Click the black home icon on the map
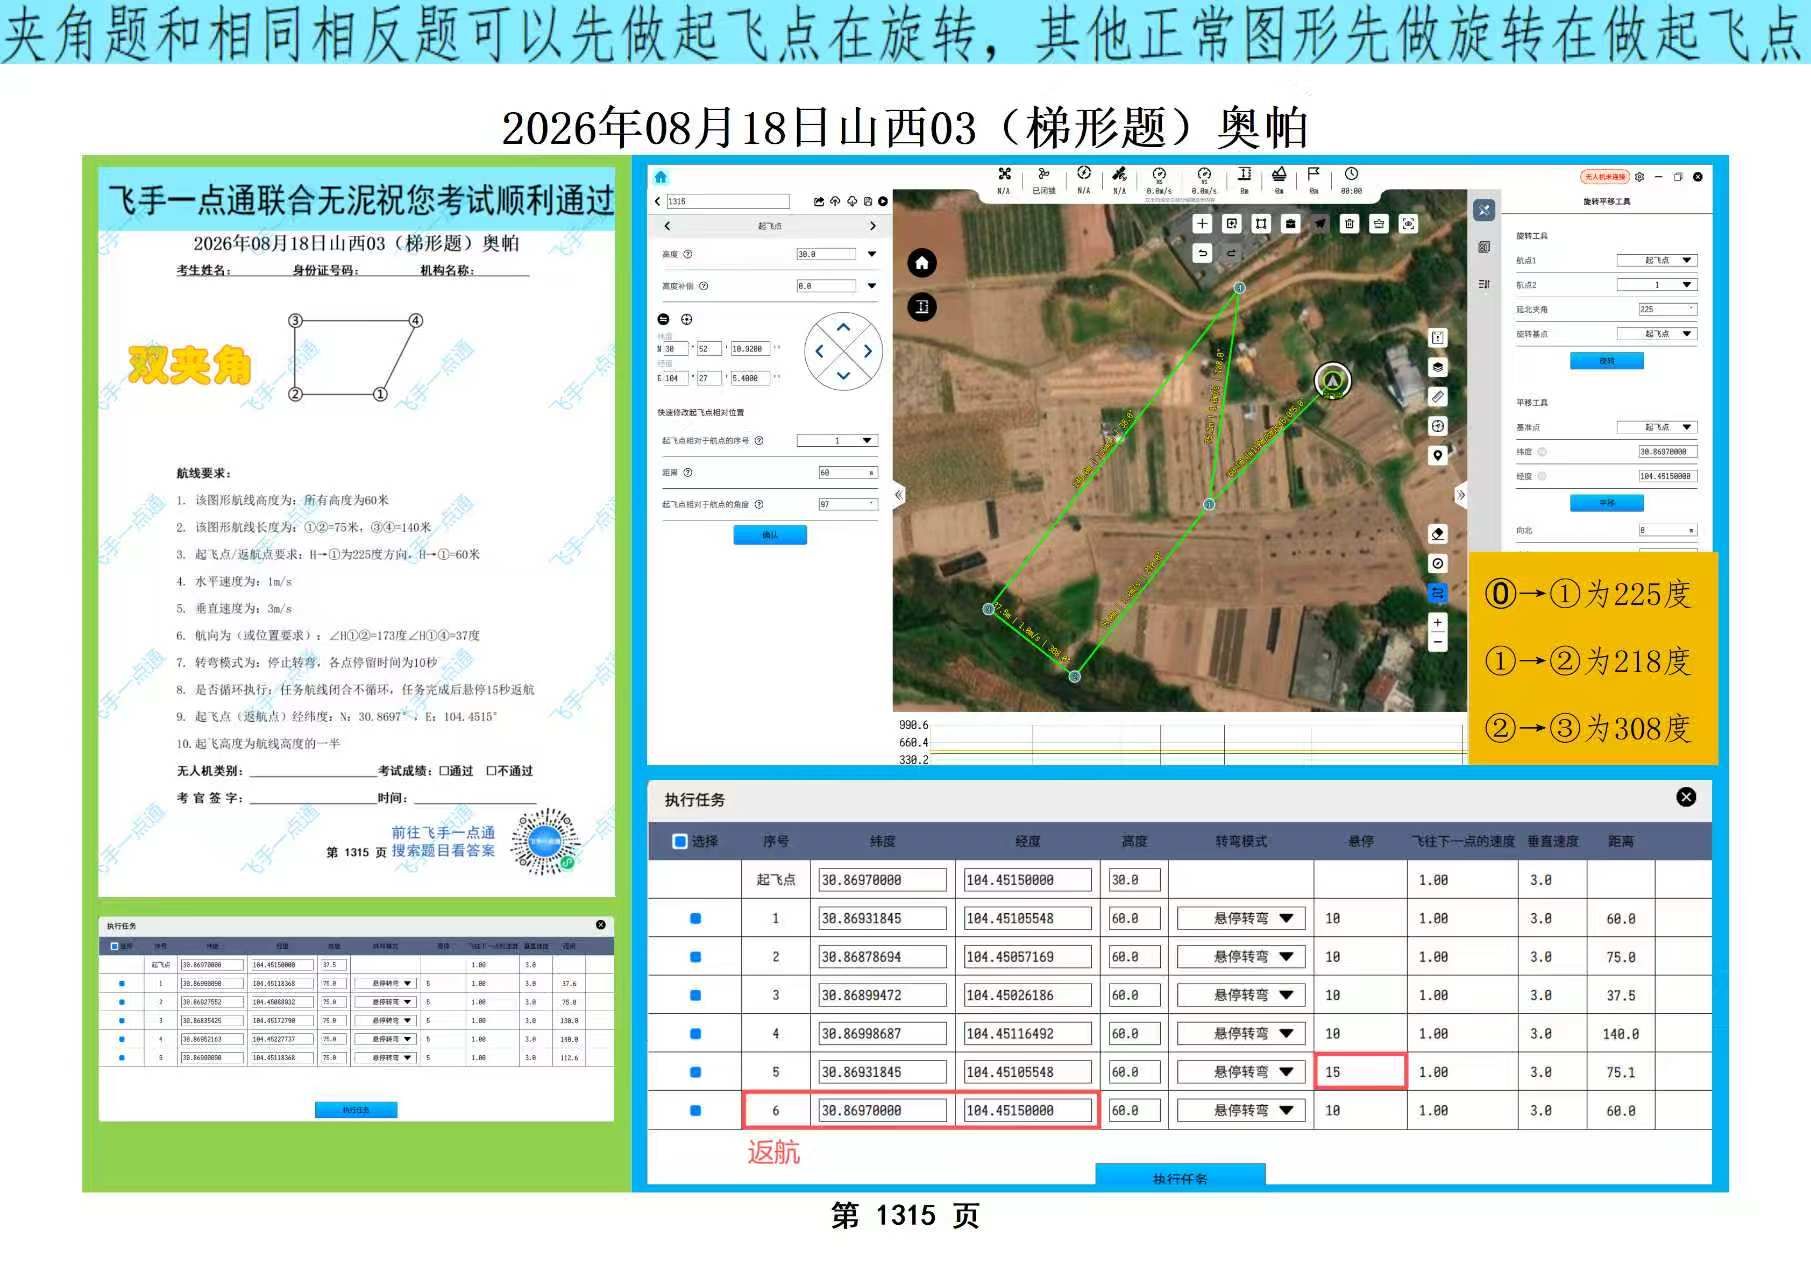The height and width of the screenshot is (1280, 1811). [x=921, y=263]
